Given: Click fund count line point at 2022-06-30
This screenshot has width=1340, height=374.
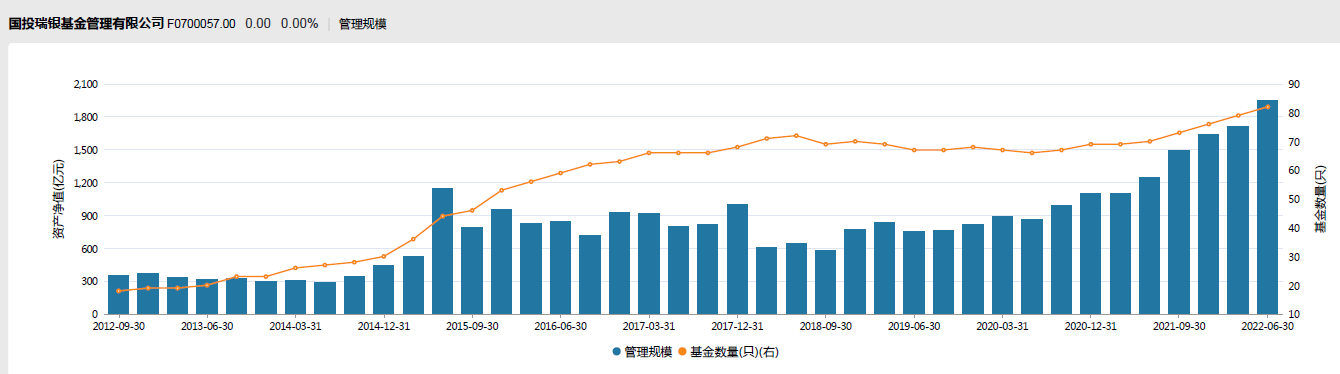Looking at the screenshot, I should pos(1267,107).
